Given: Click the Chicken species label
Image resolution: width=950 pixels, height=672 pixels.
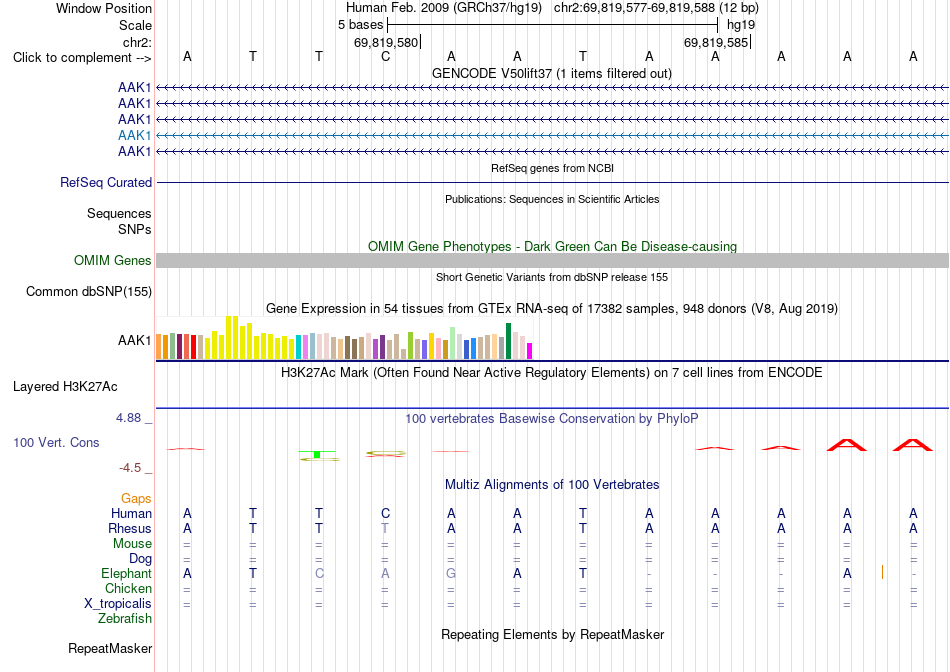Looking at the screenshot, I should click(128, 588).
